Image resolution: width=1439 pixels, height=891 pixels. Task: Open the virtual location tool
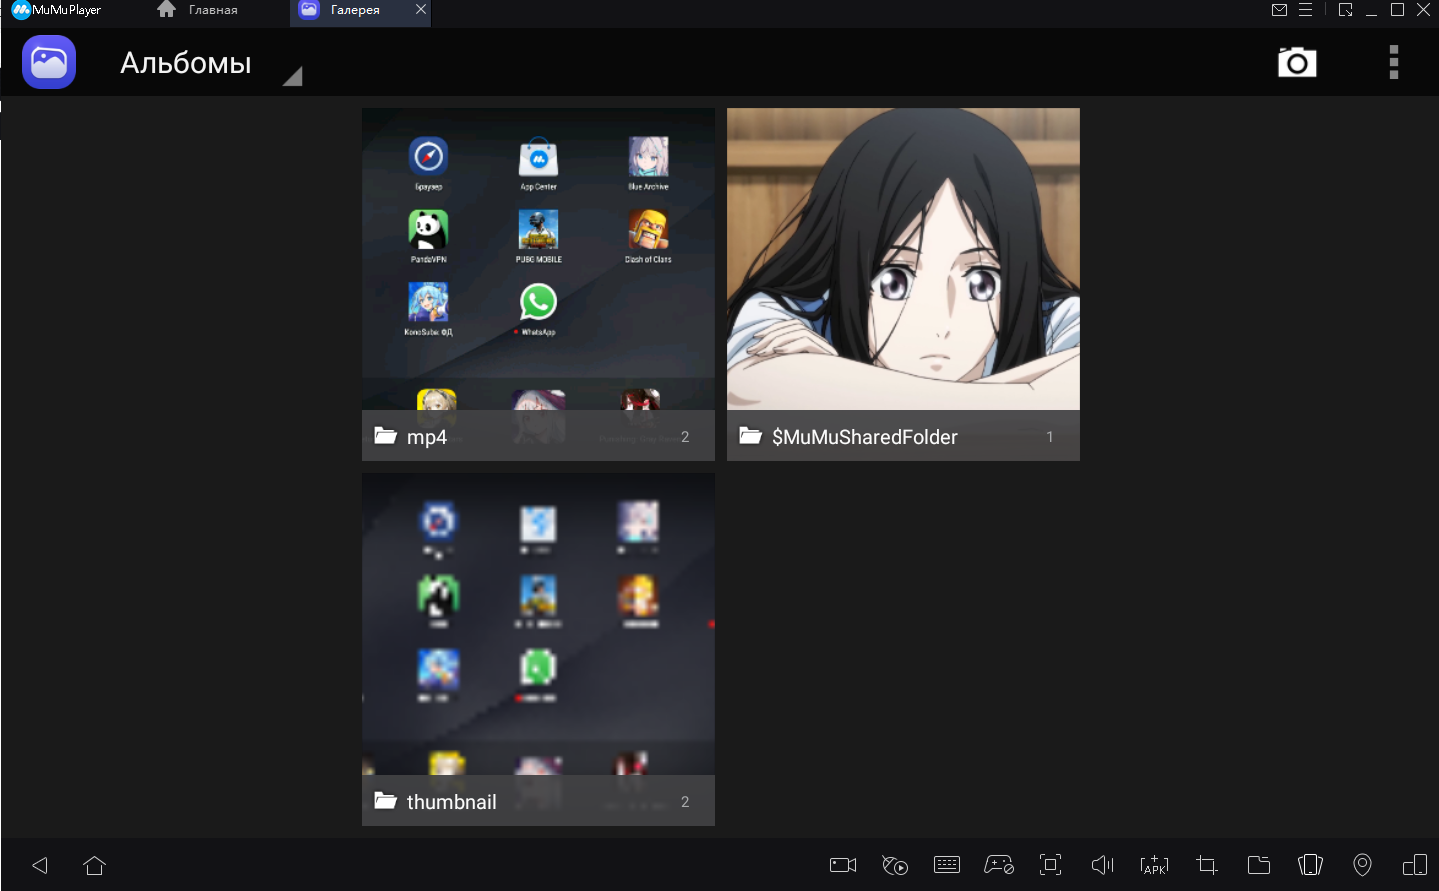[x=1362, y=865]
